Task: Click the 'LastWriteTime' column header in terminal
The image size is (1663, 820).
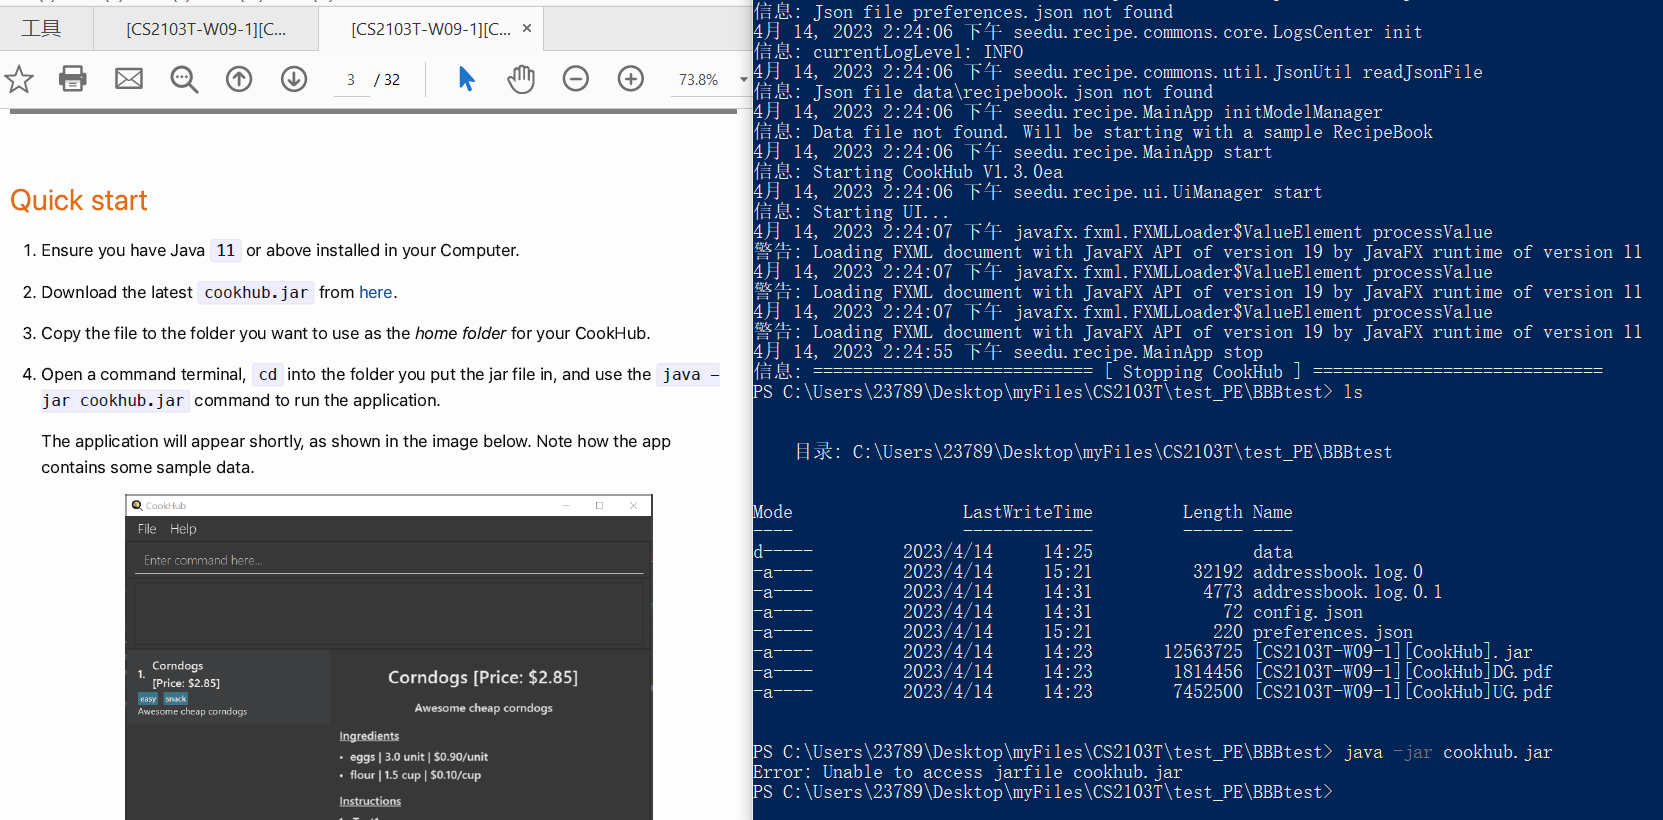Action: tap(1027, 512)
